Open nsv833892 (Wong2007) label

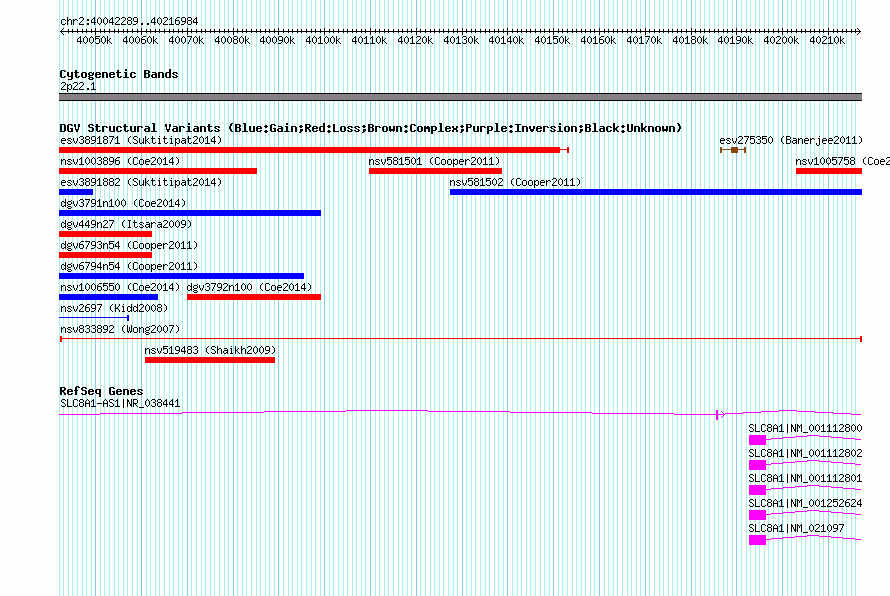point(120,329)
